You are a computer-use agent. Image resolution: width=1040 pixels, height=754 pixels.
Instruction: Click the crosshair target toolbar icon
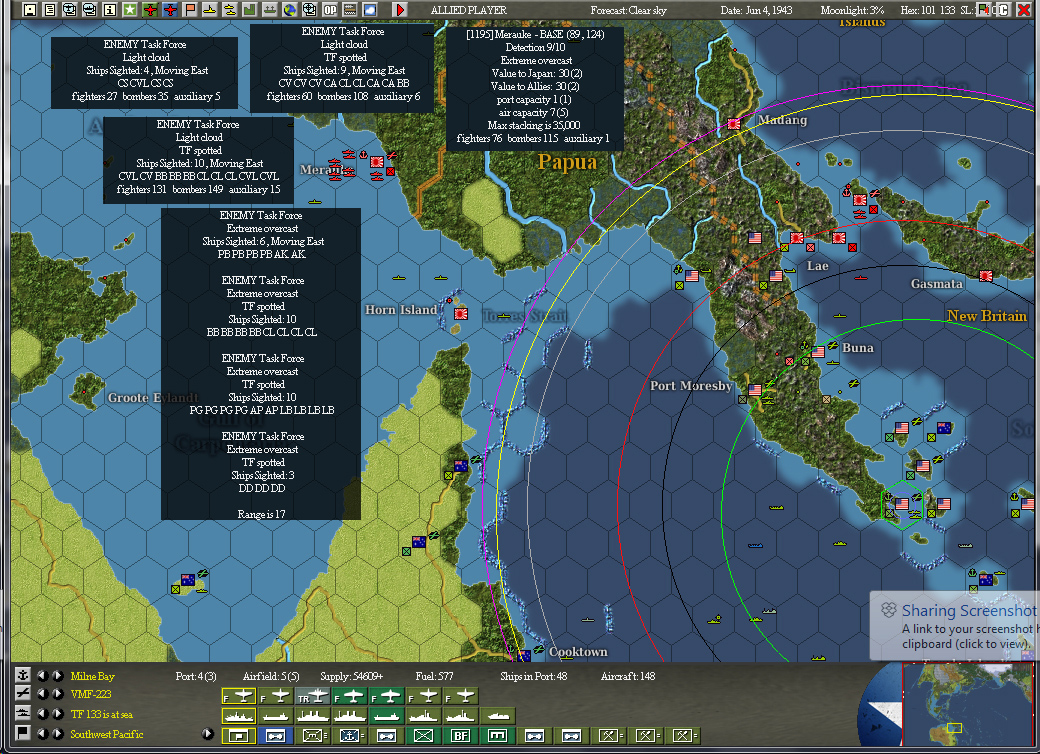click(x=309, y=9)
